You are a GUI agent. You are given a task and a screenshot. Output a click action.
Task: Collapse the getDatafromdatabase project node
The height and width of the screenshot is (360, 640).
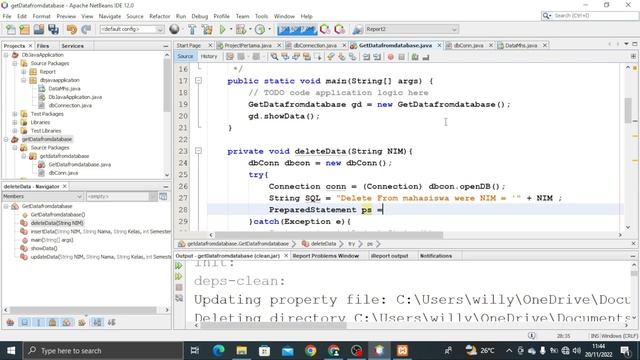pos(6,139)
